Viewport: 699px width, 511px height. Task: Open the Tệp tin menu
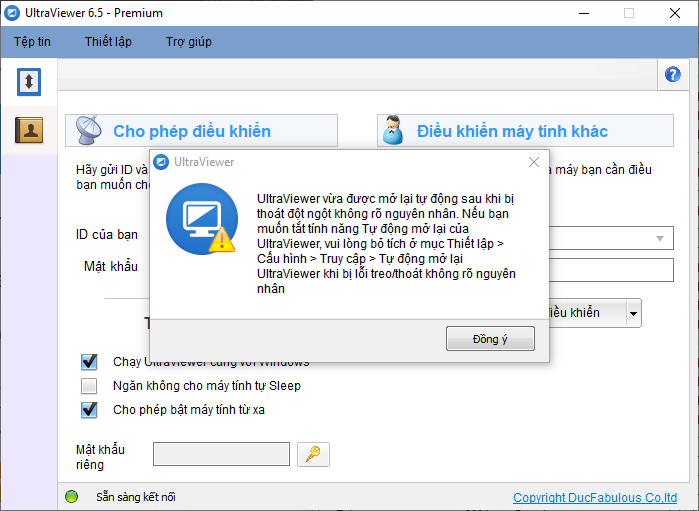click(32, 41)
